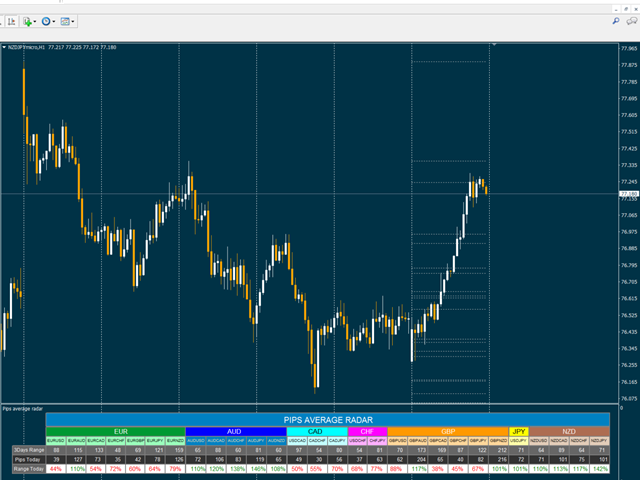Click the USDCAD pair label

point(297,441)
